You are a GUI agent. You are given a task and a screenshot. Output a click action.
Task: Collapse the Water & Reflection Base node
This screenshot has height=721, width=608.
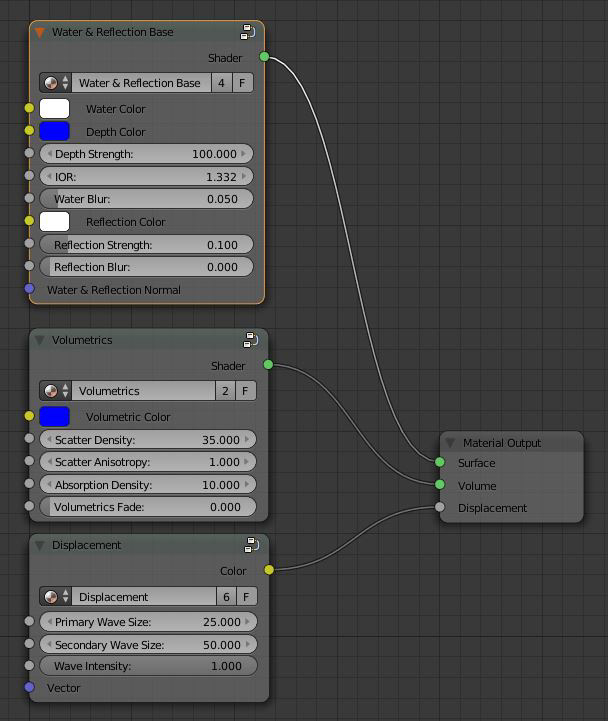click(x=40, y=32)
